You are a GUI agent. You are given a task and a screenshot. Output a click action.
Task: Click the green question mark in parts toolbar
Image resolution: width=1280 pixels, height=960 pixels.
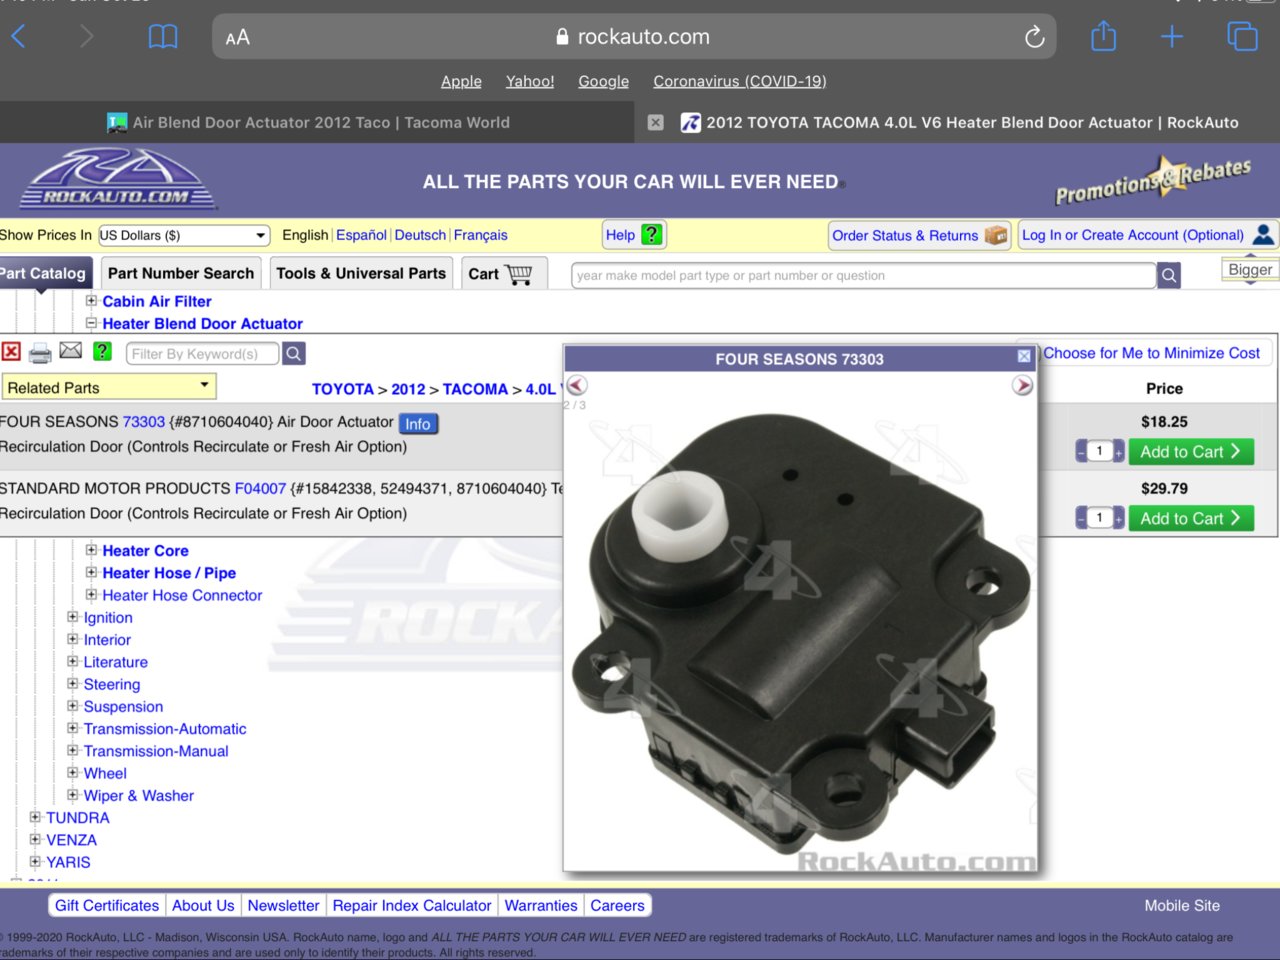[102, 351]
